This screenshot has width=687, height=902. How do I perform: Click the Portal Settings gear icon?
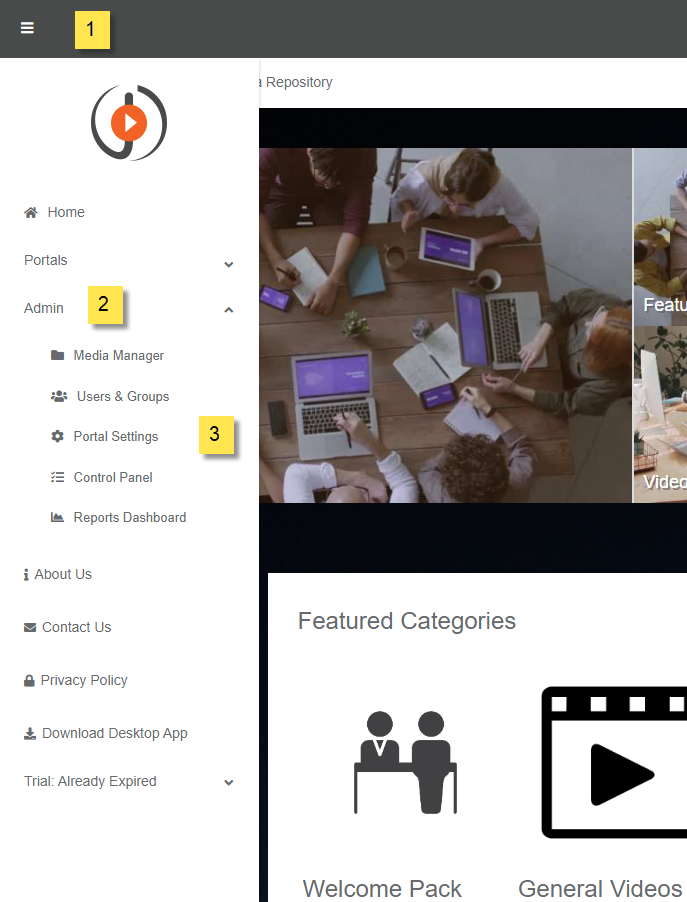(57, 437)
